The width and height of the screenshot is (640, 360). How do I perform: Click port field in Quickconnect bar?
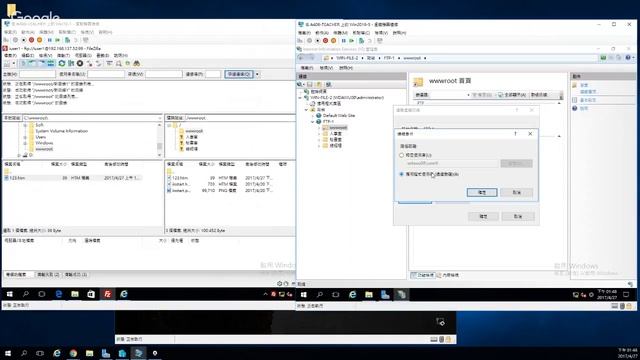(213, 74)
